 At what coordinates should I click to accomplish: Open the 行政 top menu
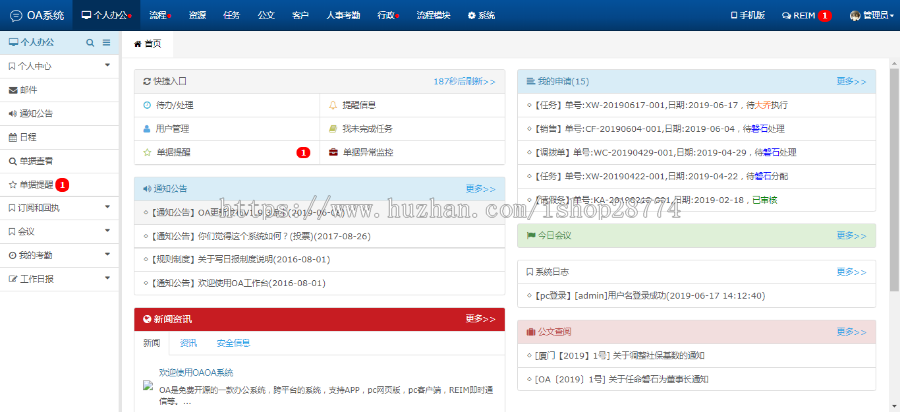pyautogui.click(x=389, y=15)
